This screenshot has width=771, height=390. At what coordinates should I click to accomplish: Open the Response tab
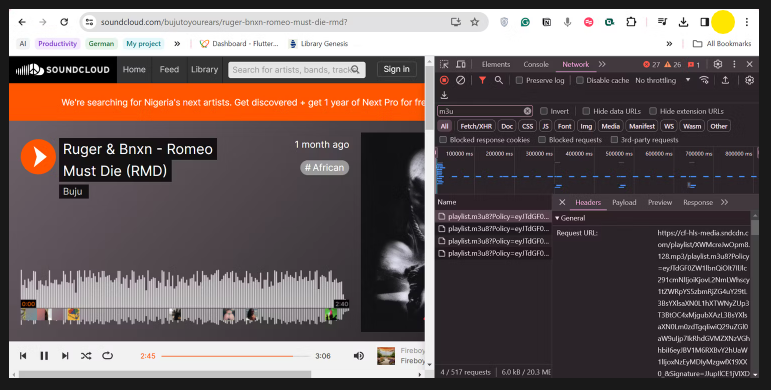(x=698, y=203)
